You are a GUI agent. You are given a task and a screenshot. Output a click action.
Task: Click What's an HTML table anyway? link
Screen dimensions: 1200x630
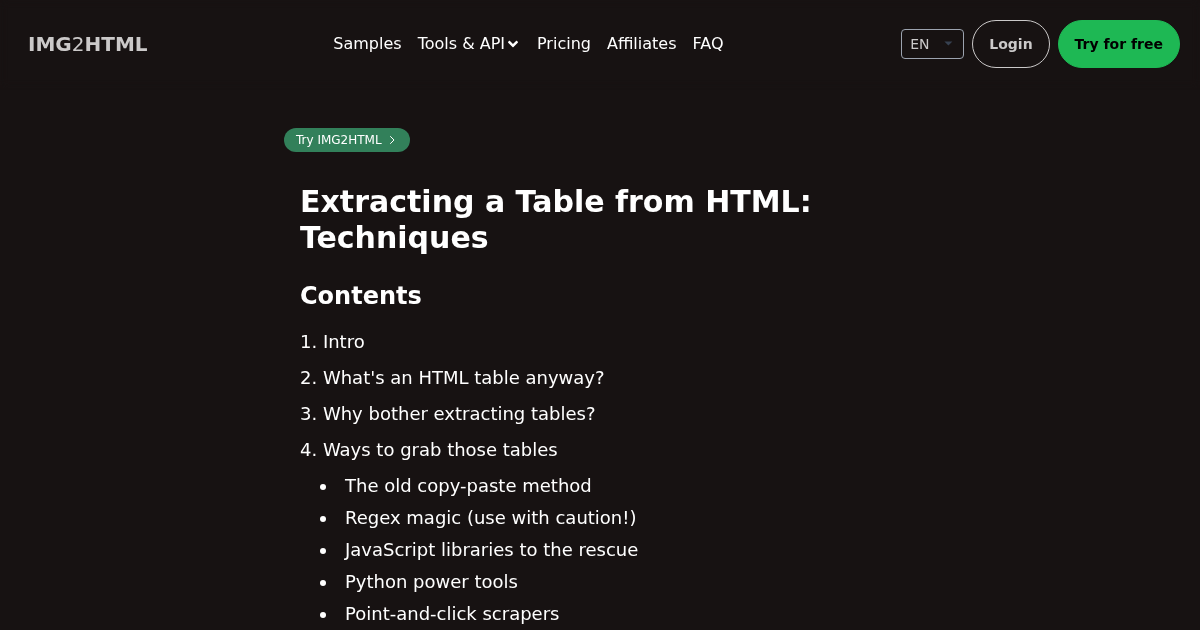pos(464,378)
